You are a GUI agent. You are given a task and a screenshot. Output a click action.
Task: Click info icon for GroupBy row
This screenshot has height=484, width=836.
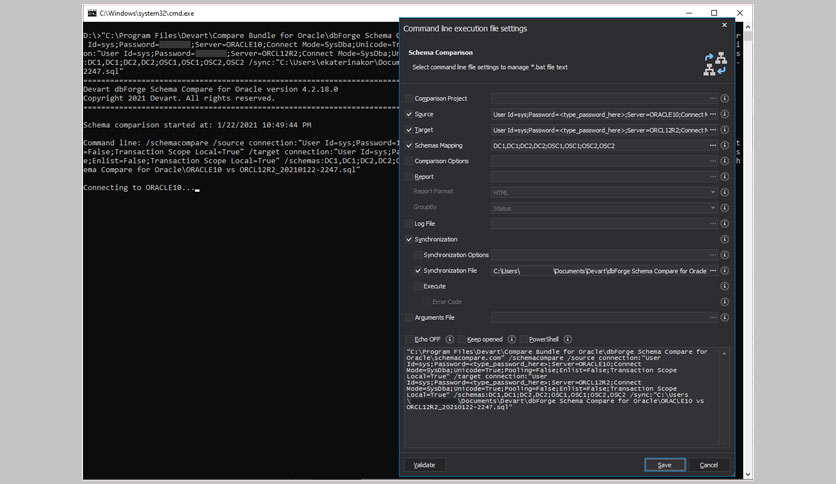(725, 208)
